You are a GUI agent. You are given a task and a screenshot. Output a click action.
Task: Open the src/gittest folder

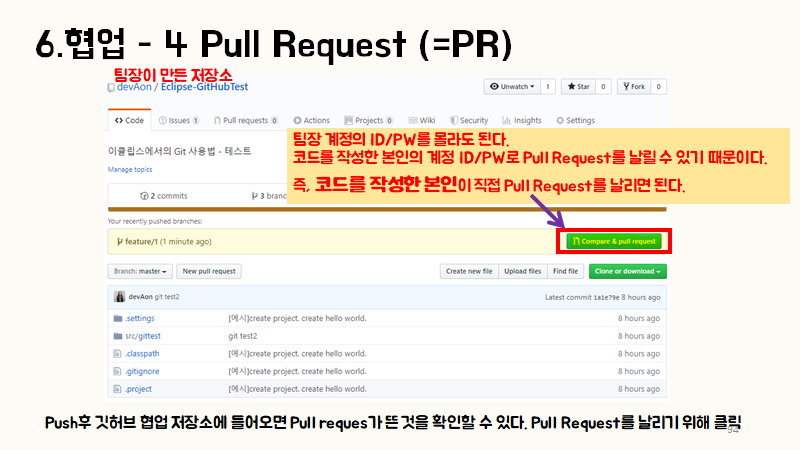(x=143, y=336)
